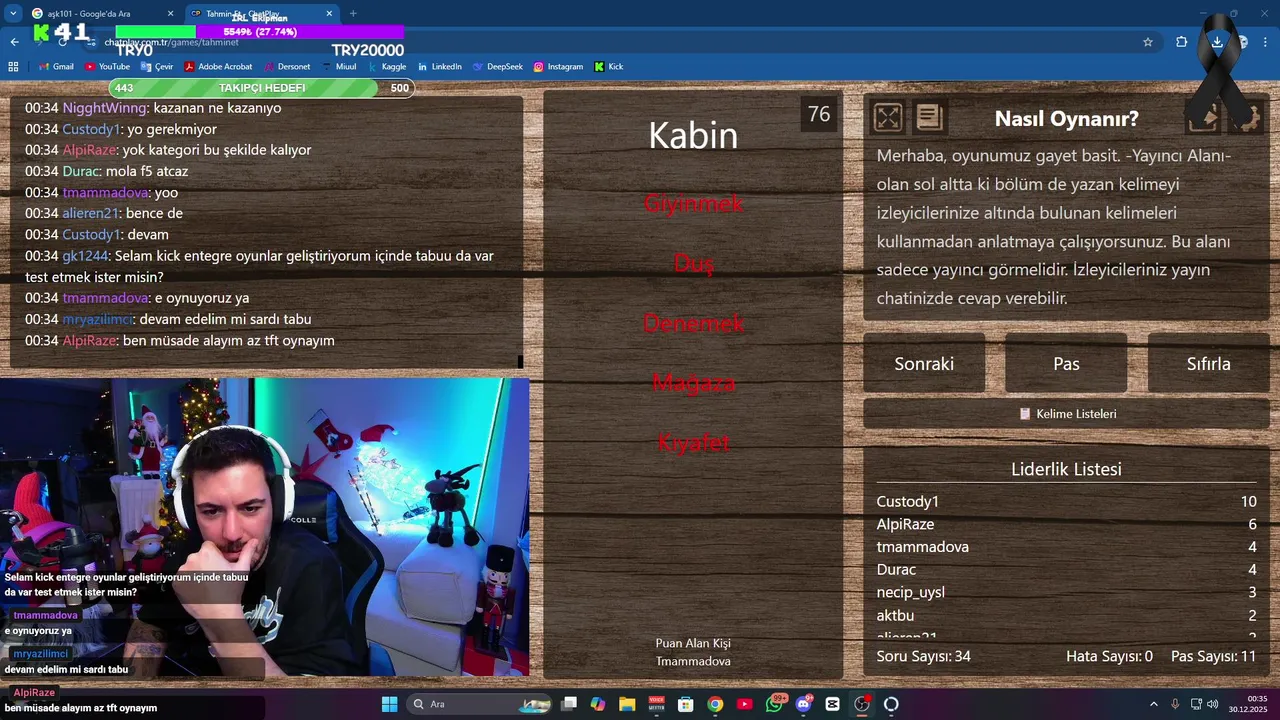The image size is (1280, 720).
Task: Select necip_uysl in the leaderboard
Action: 911,592
